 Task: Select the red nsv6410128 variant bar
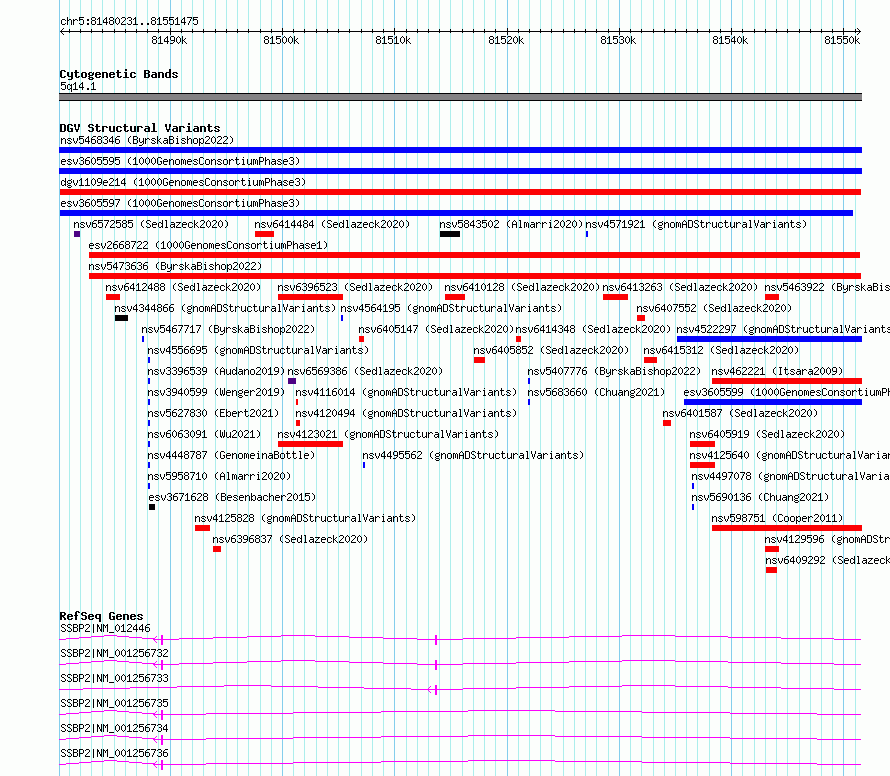click(455, 297)
